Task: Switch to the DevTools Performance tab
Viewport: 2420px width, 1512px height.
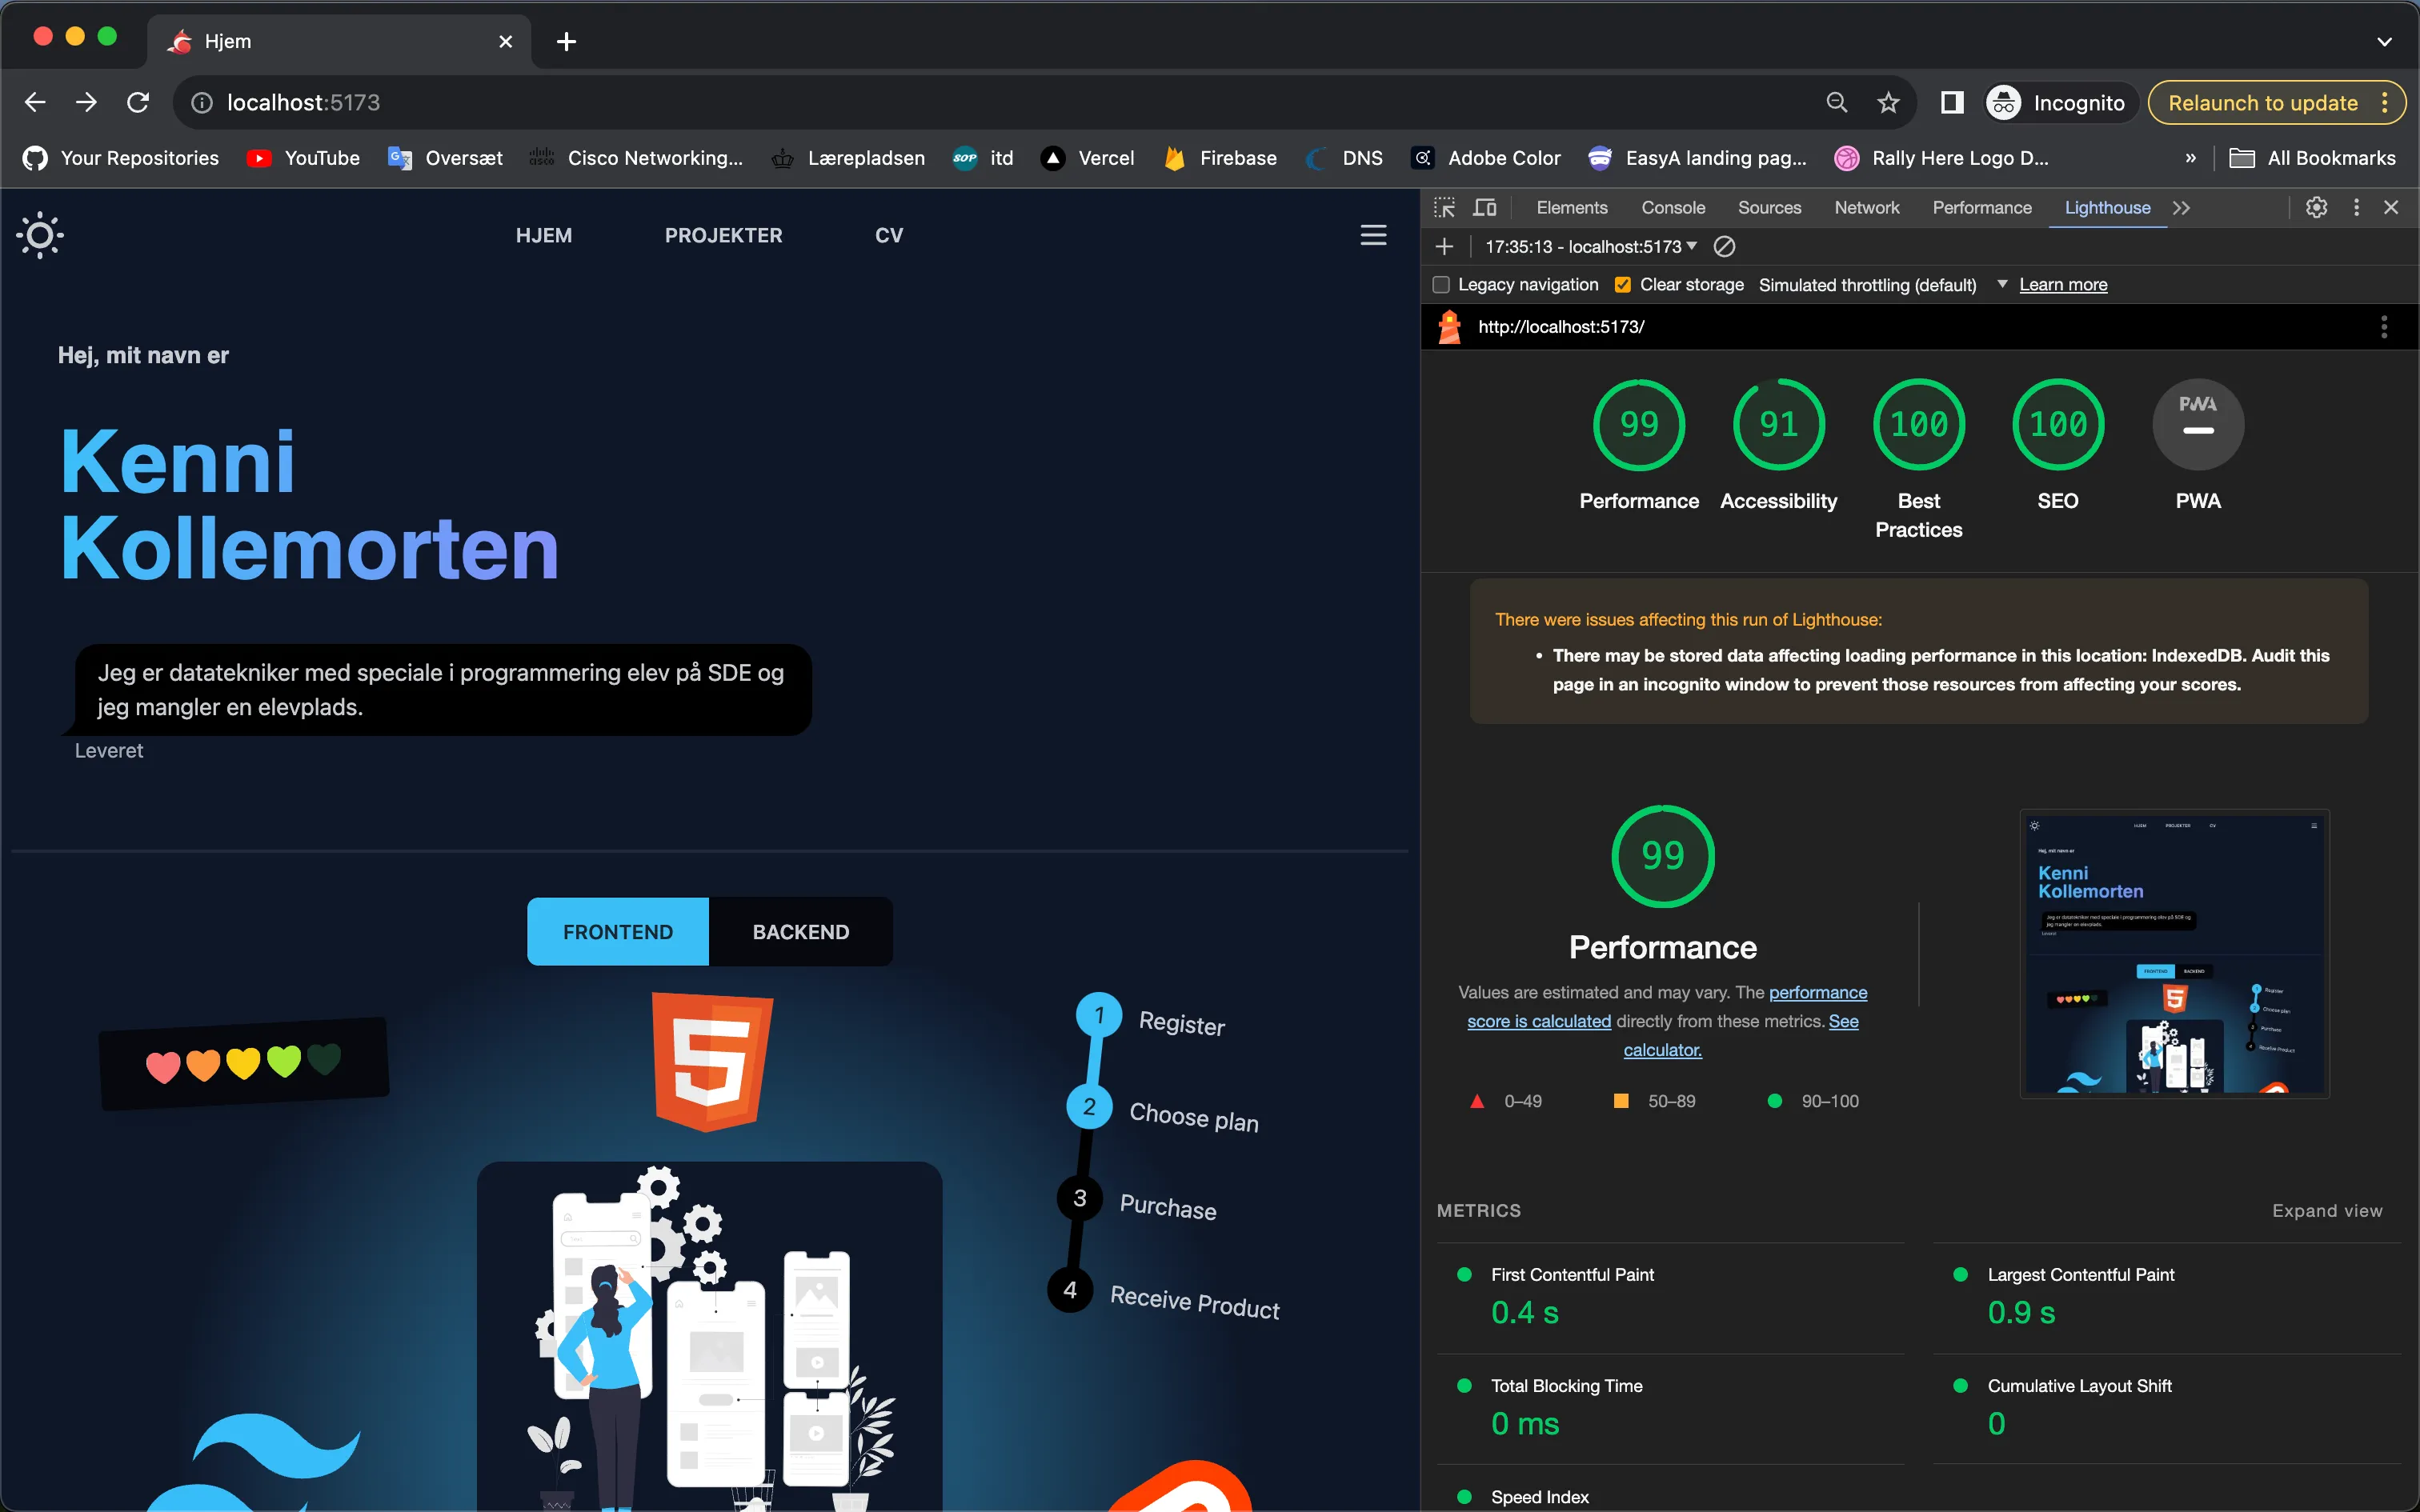Action: point(1981,207)
